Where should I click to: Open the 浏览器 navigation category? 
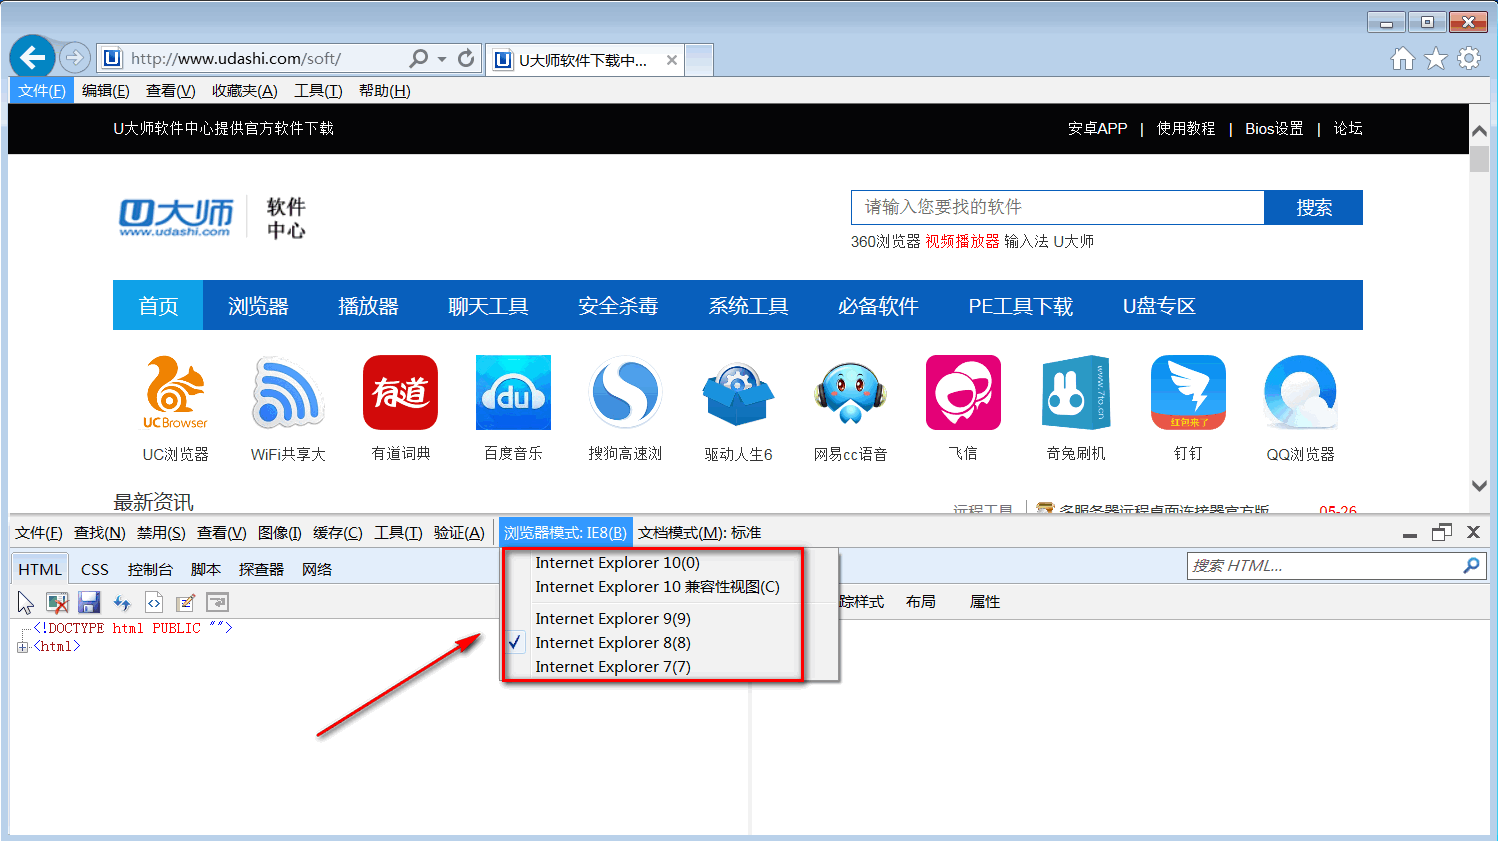pos(258,305)
